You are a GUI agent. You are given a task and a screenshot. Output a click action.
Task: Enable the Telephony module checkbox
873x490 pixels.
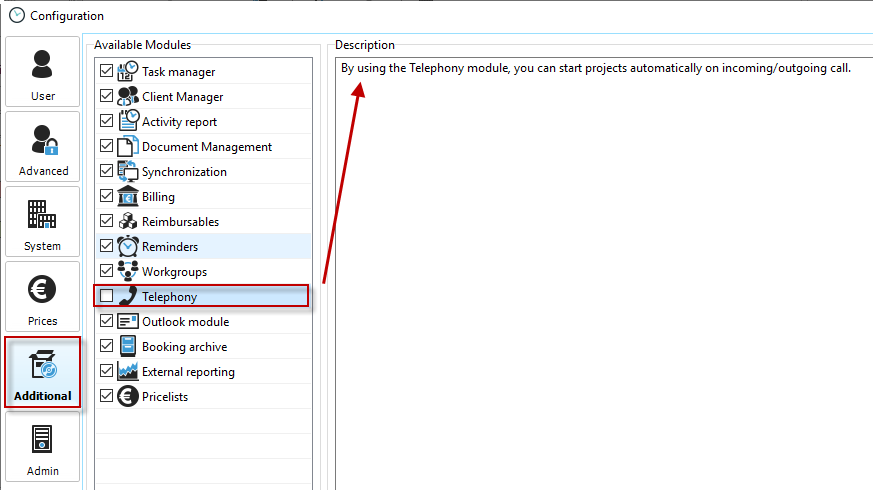click(106, 297)
